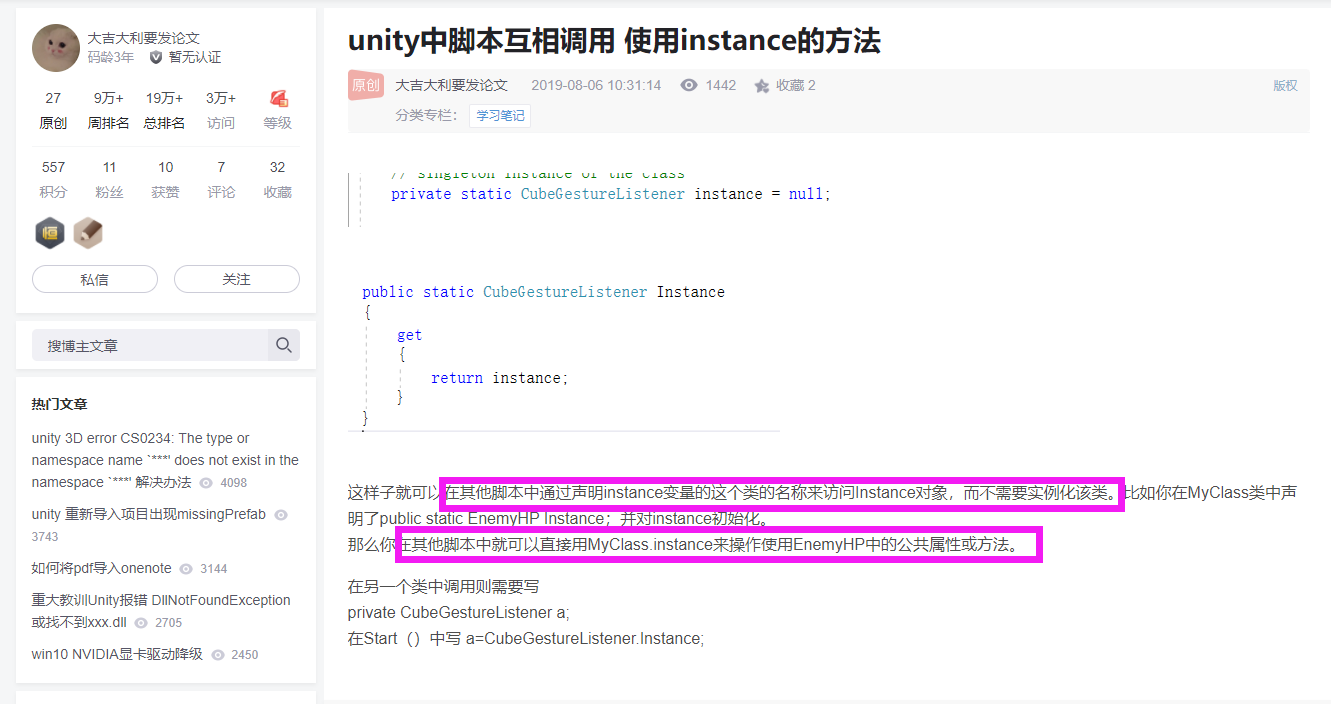
Task: Click the 关注 follow button
Action: pyautogui.click(x=237, y=279)
